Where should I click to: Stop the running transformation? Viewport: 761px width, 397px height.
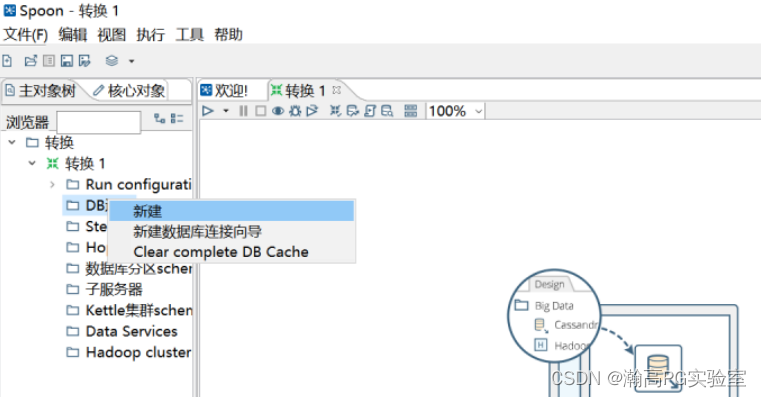coord(261,111)
